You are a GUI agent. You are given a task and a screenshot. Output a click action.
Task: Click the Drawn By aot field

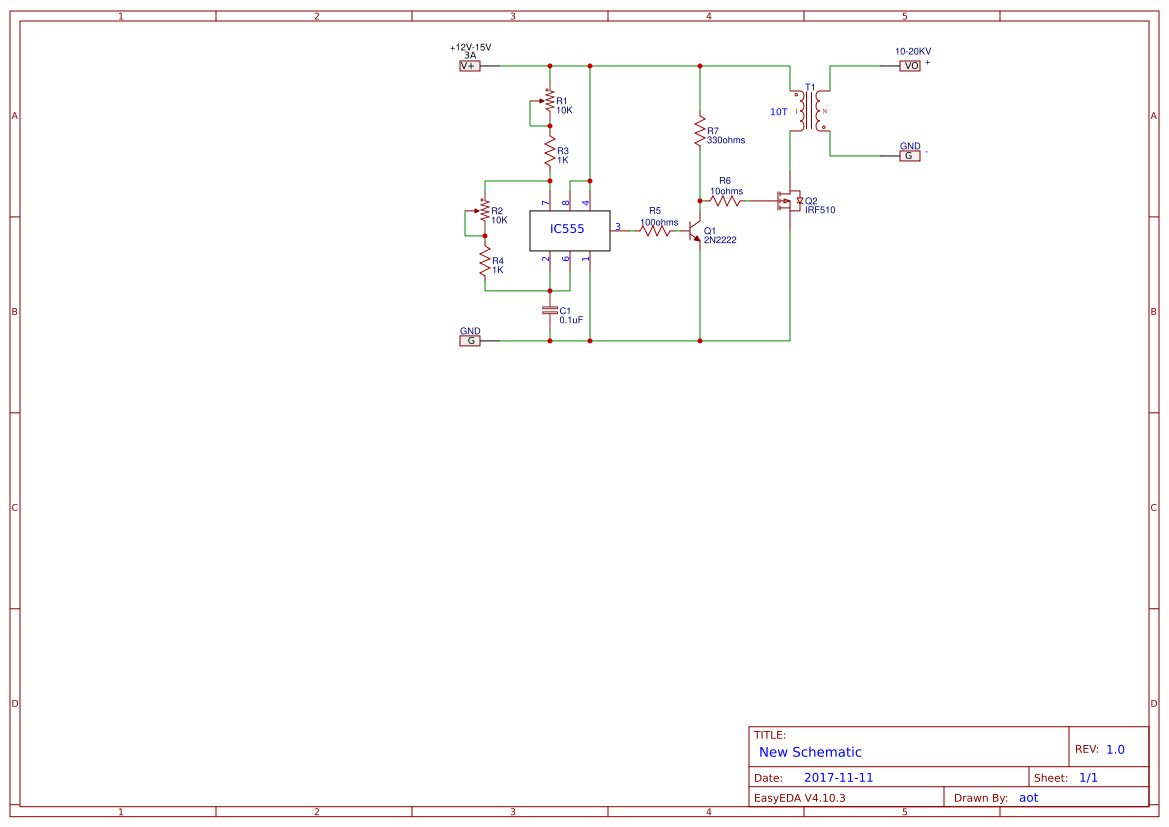click(x=1028, y=797)
